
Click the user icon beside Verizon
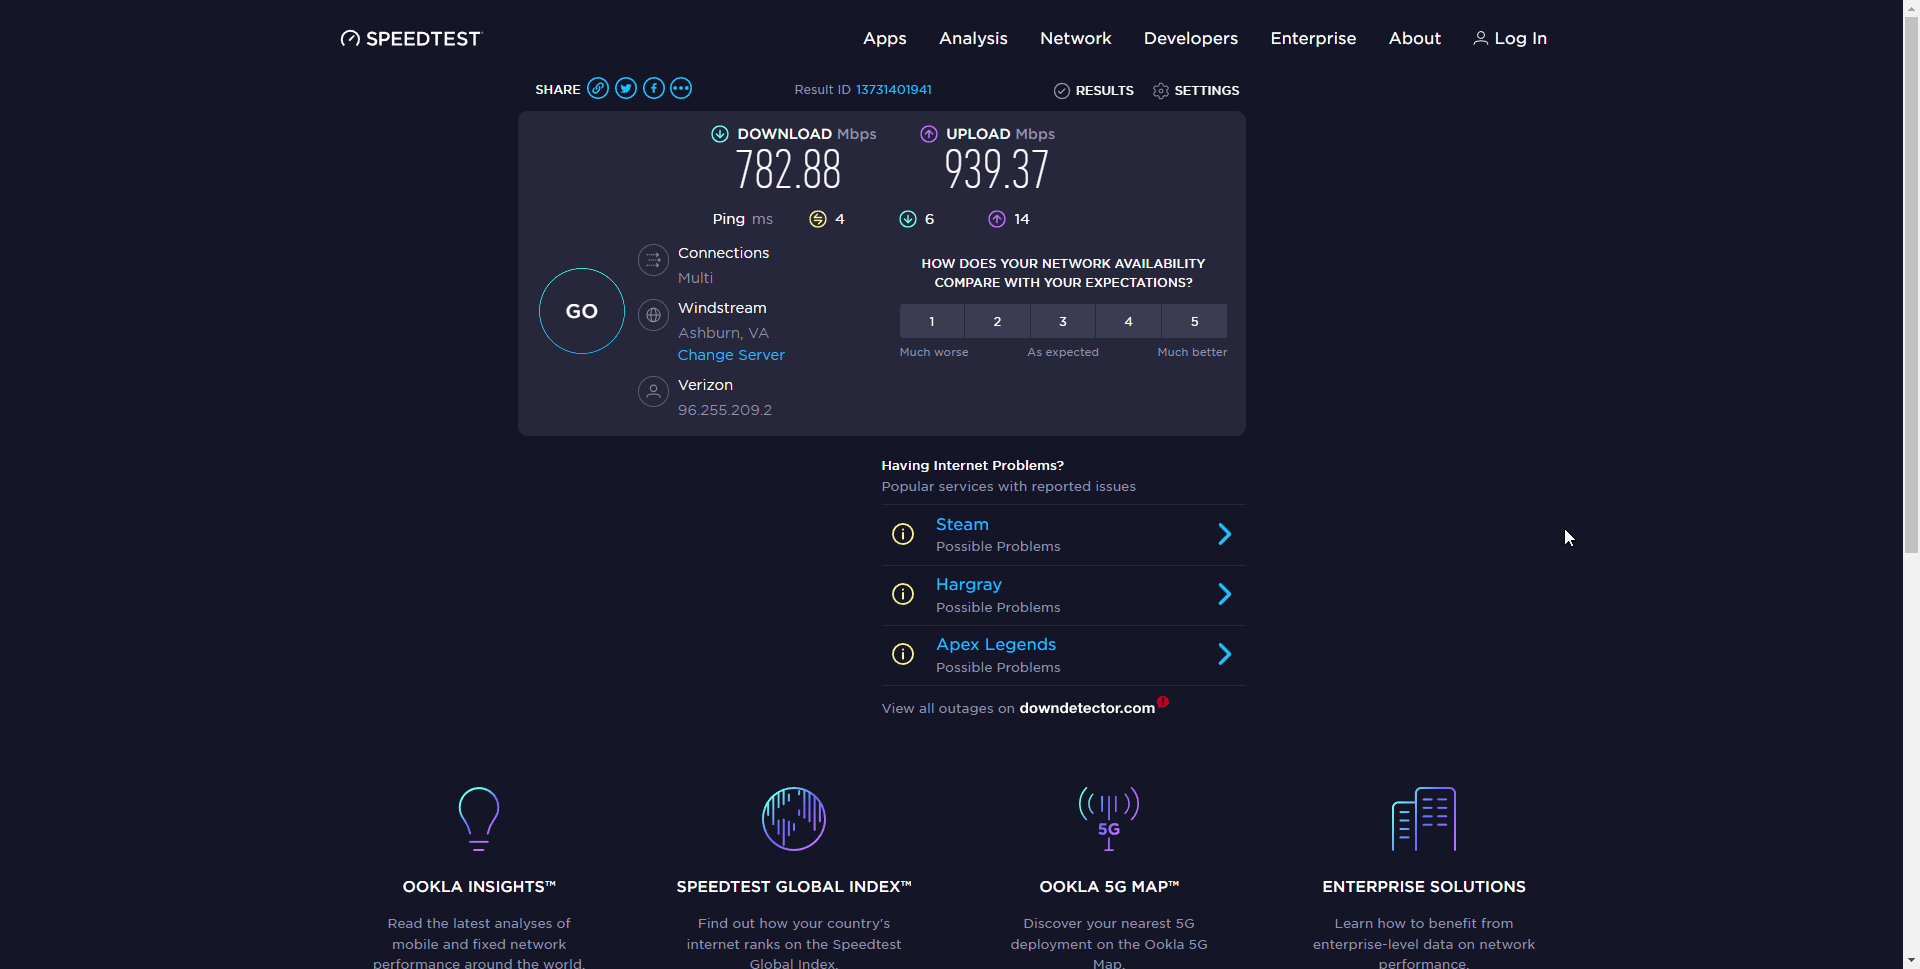coord(653,391)
